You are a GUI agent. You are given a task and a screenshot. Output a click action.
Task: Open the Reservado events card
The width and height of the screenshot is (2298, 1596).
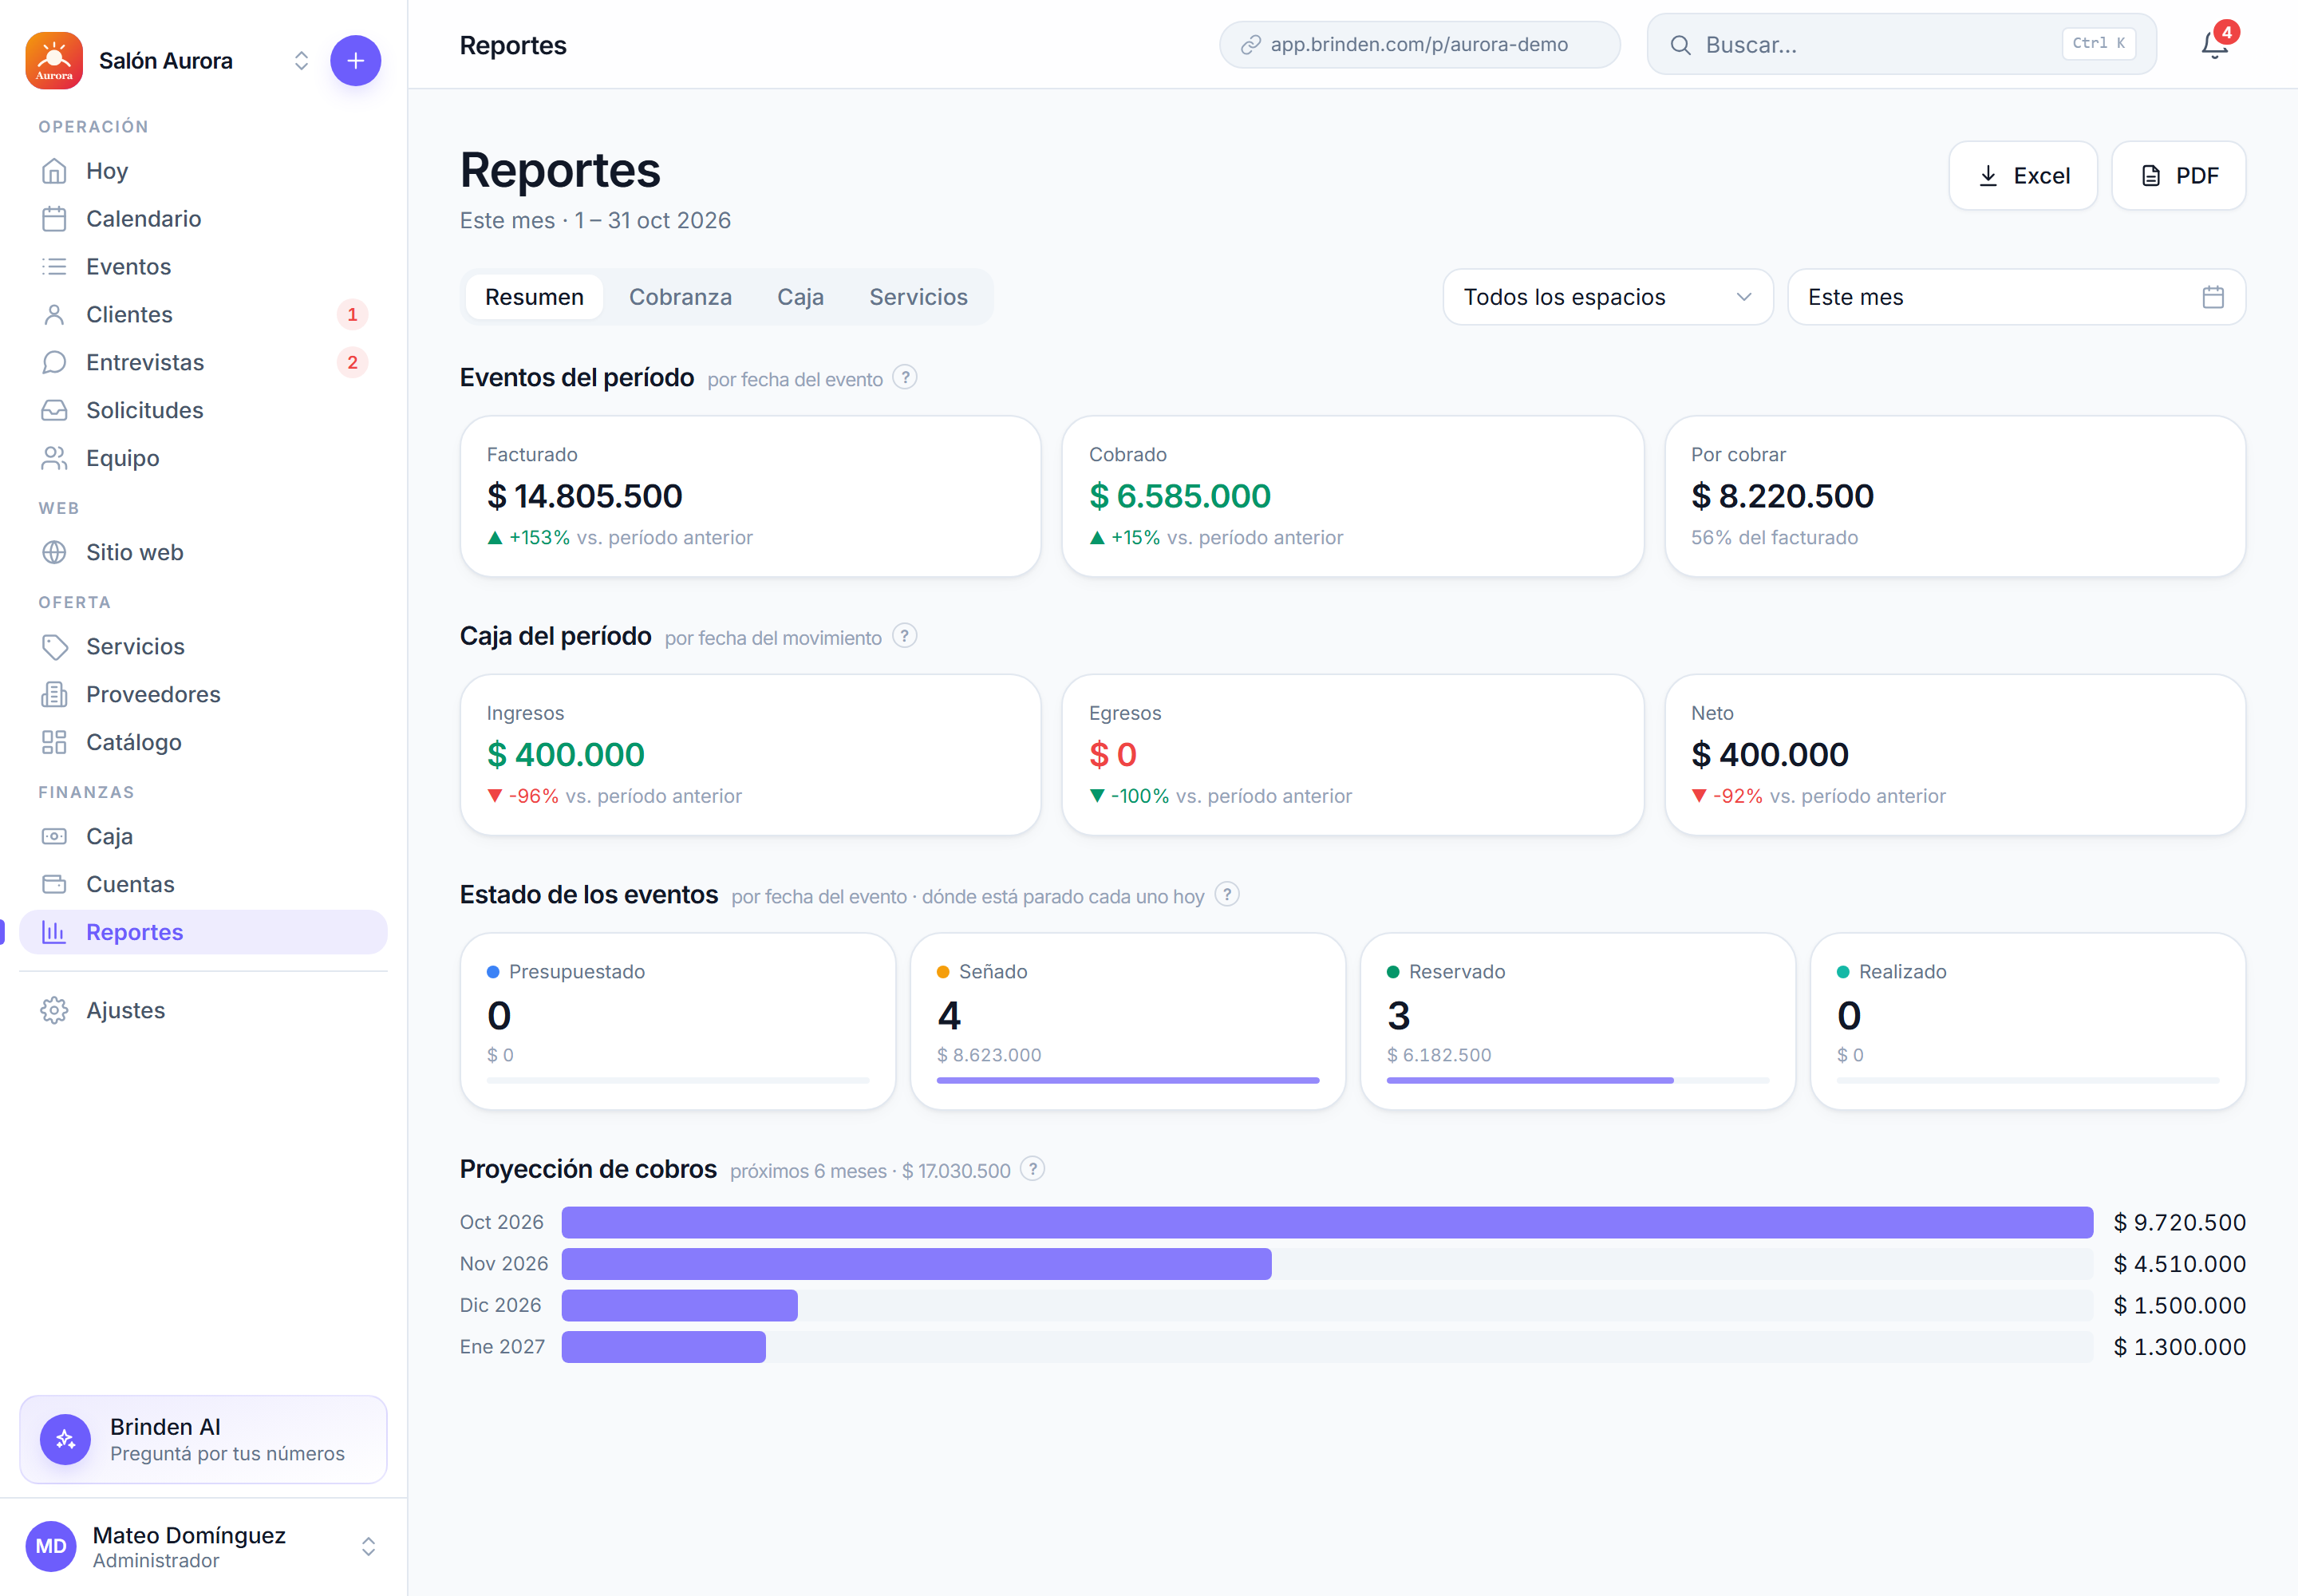click(1578, 1021)
